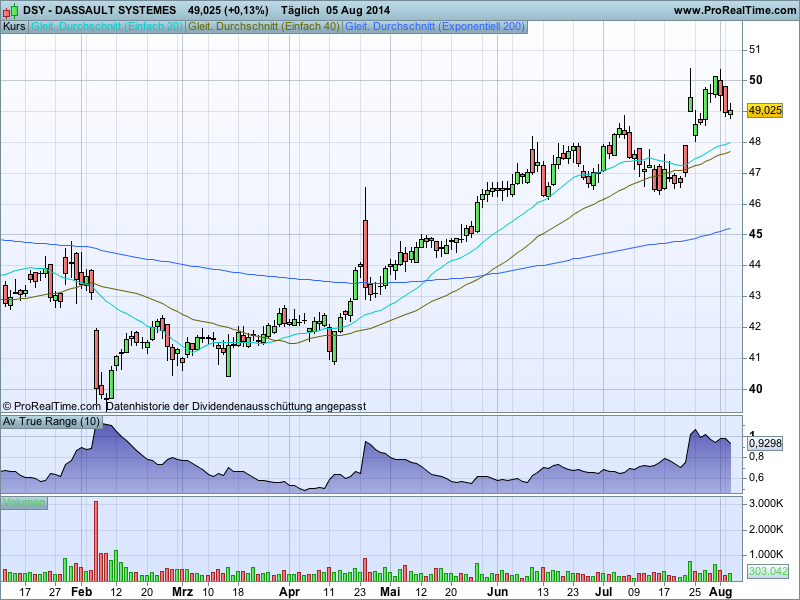Click the www.ProRealTime.com link at top
This screenshot has height=600, width=800.
coord(734,10)
